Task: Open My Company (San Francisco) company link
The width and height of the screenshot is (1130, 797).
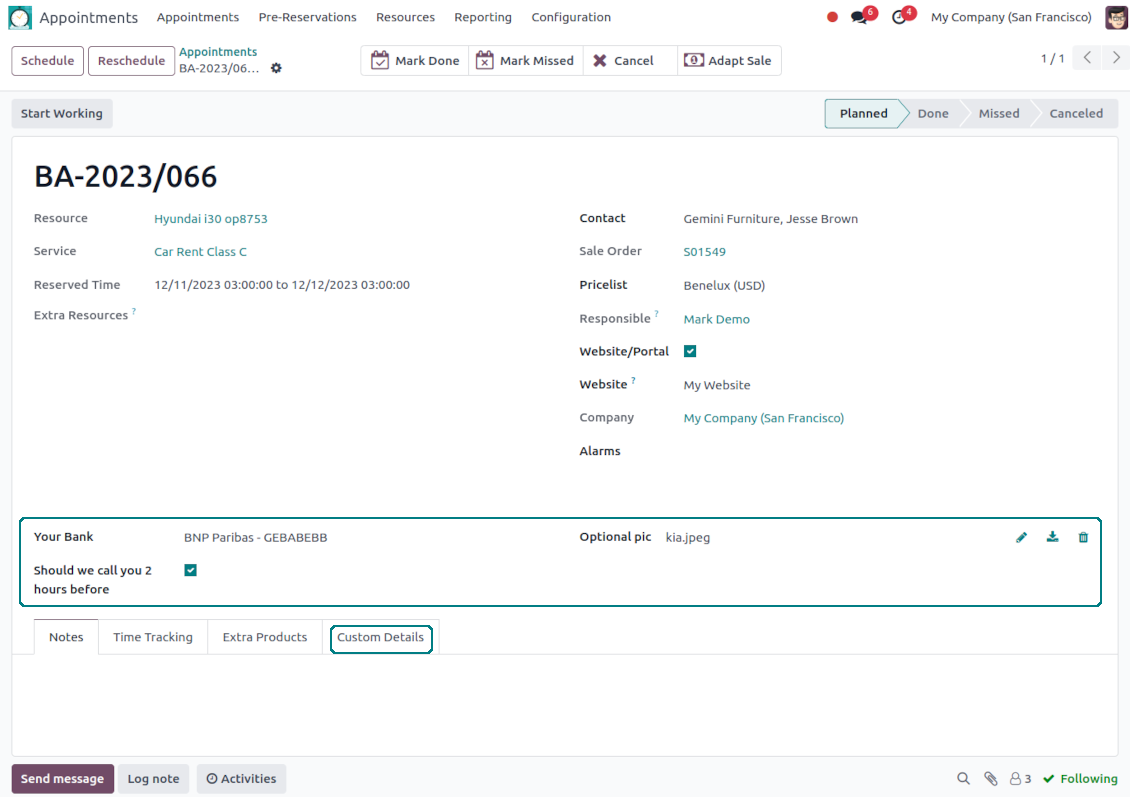Action: point(763,418)
